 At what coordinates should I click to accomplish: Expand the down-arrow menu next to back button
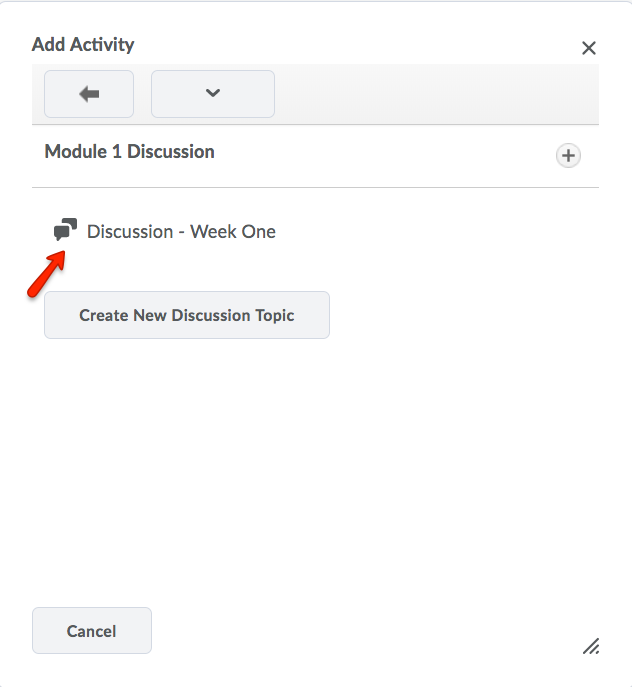212,94
